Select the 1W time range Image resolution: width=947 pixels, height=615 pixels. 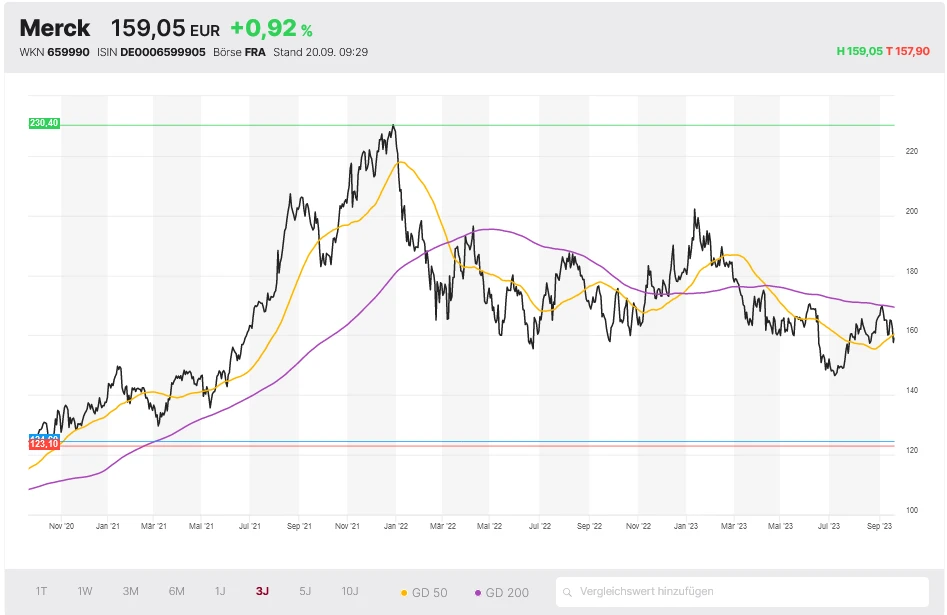pos(86,591)
